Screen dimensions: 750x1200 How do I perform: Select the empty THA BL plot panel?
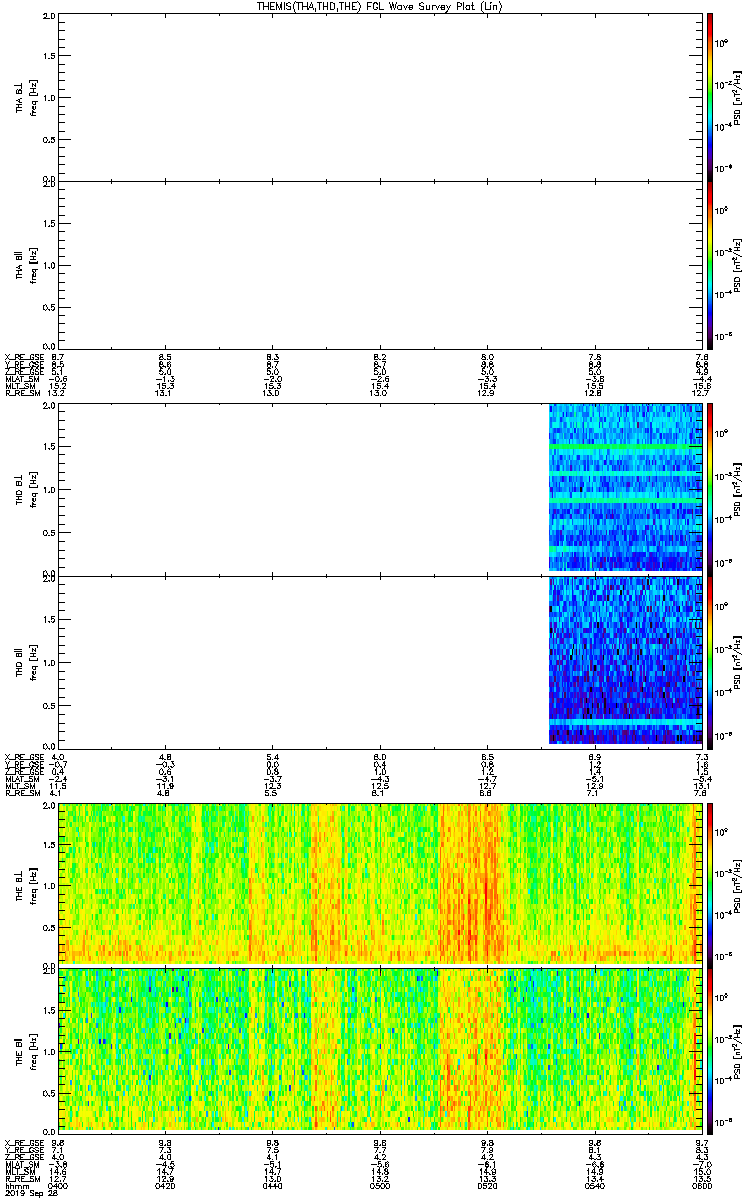pos(380,97)
